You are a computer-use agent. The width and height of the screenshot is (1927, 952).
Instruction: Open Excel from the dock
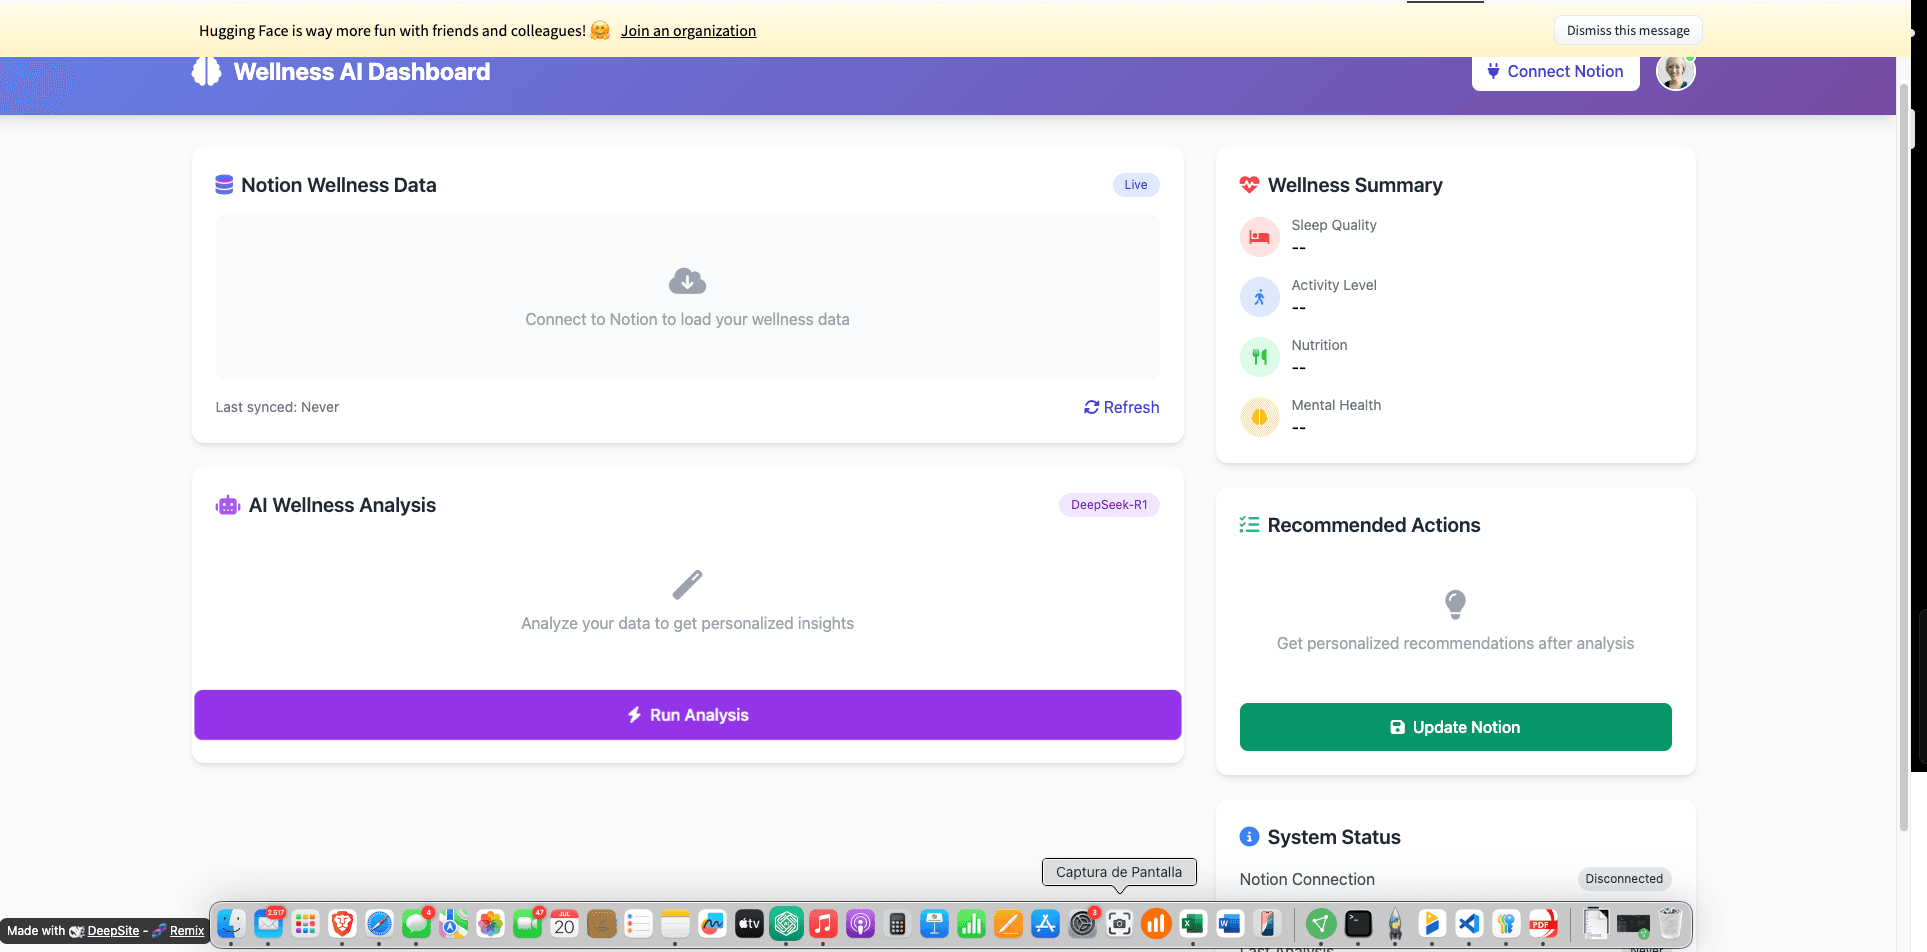tap(1193, 924)
